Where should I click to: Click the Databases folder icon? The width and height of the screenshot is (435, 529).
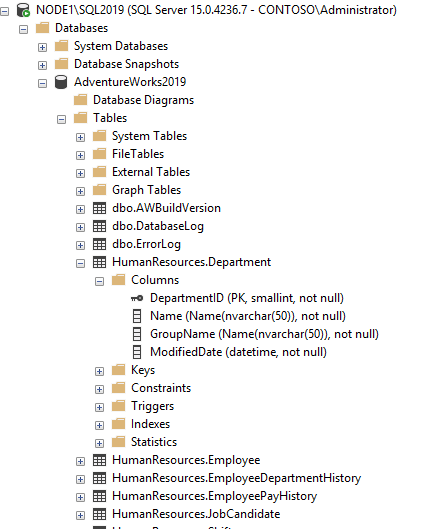coord(43,28)
